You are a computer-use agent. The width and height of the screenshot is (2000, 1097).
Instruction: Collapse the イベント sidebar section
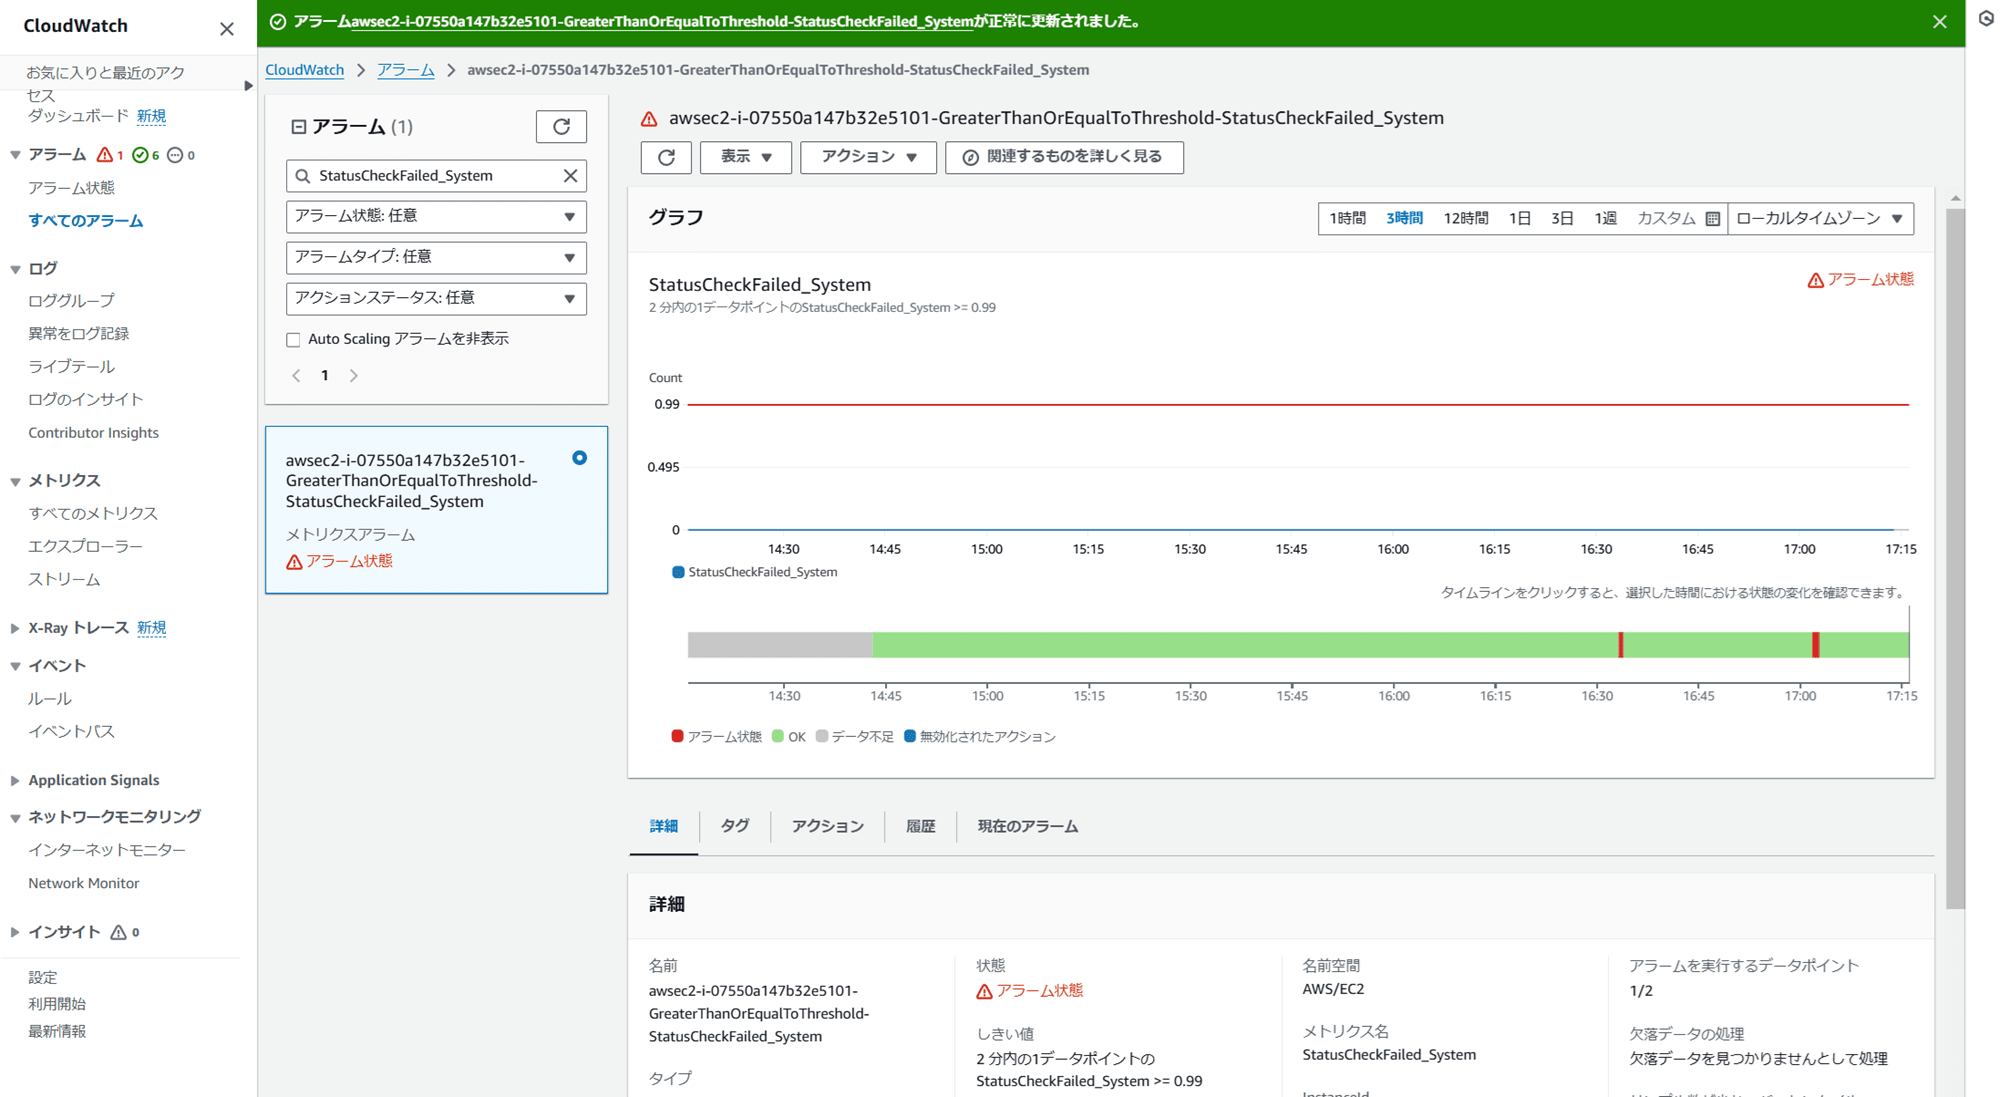pos(15,666)
